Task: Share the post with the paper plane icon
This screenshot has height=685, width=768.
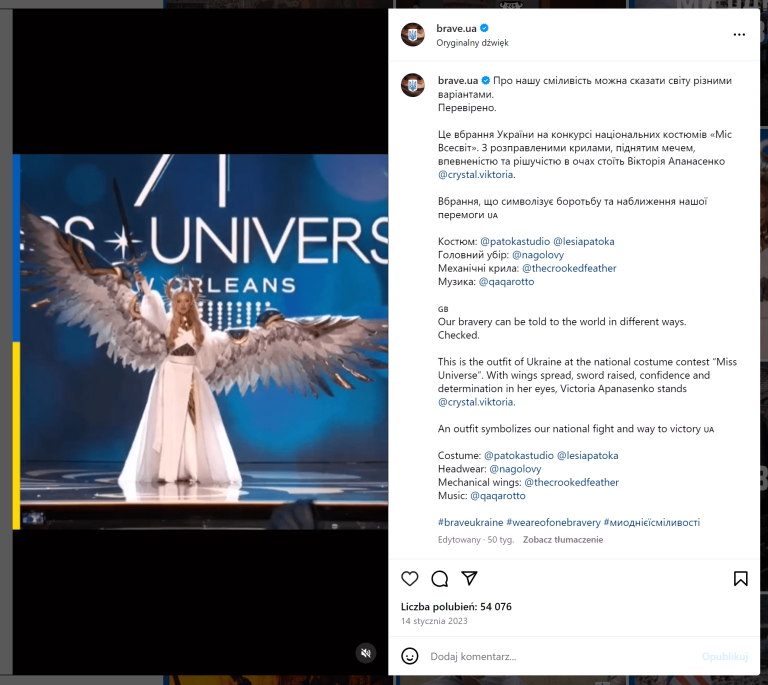Action: [469, 578]
